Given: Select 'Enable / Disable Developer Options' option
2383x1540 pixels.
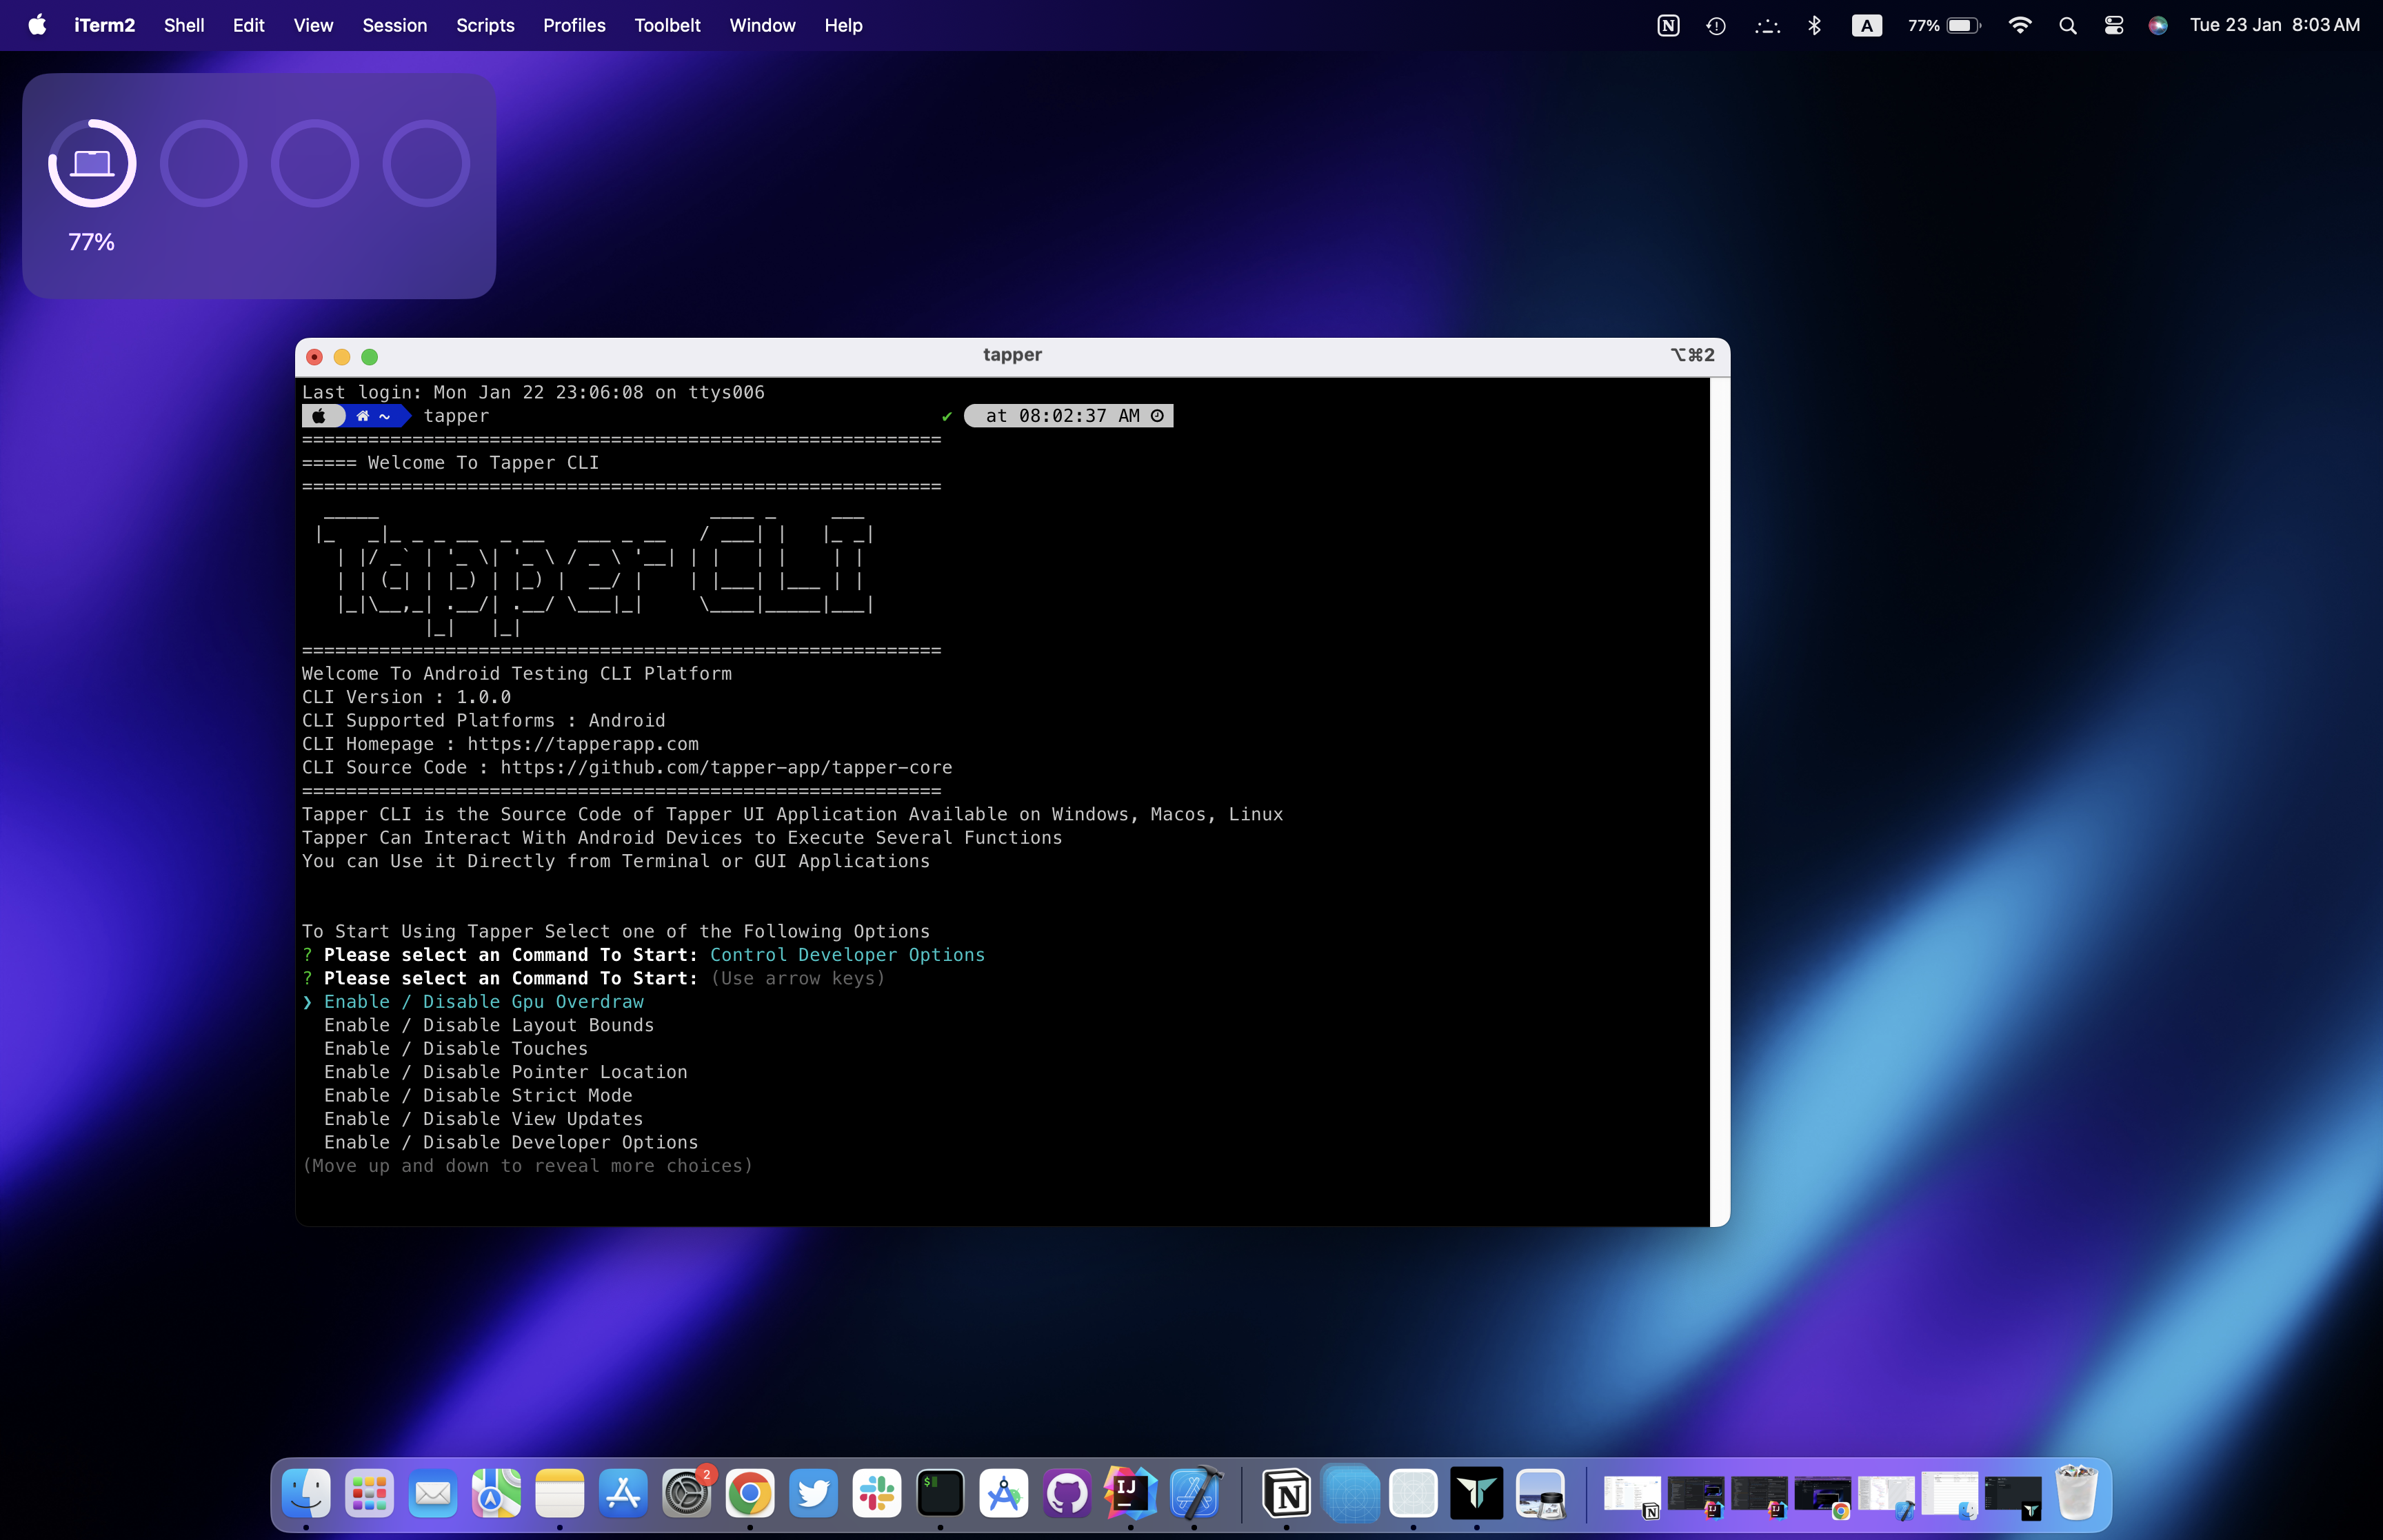Looking at the screenshot, I should pyautogui.click(x=510, y=1142).
